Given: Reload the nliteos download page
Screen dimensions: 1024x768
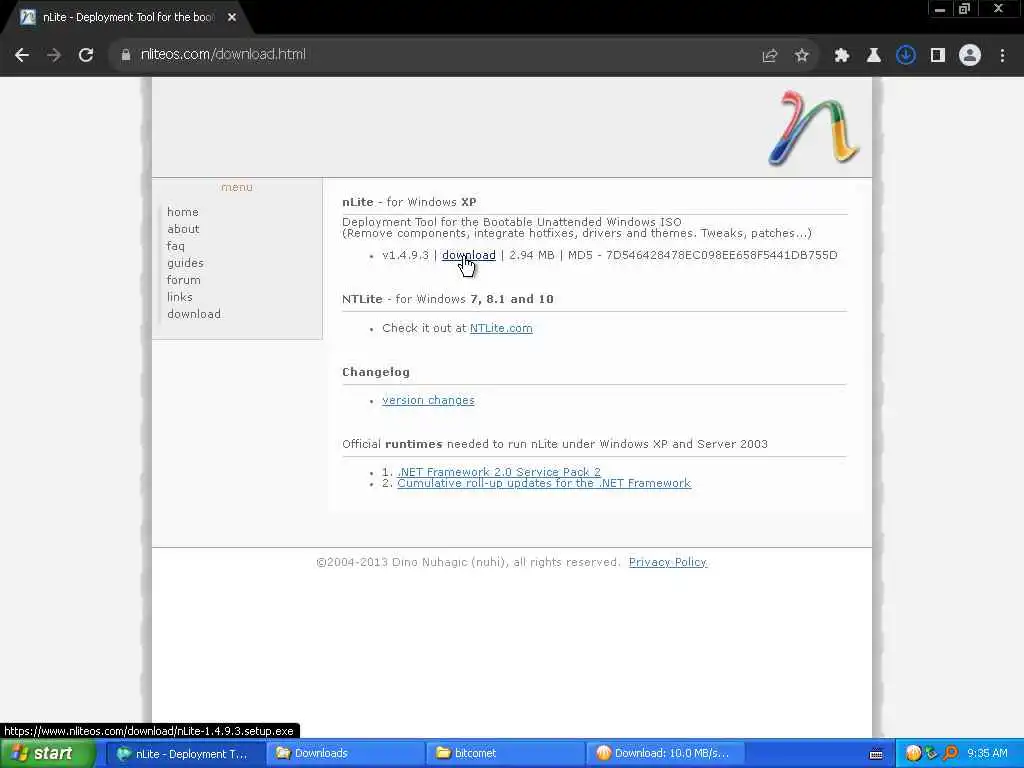Looking at the screenshot, I should click(86, 55).
